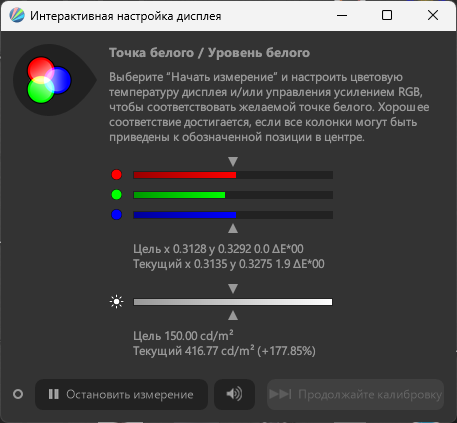
Task: Click the red channel circle icon
Action: 116,175
